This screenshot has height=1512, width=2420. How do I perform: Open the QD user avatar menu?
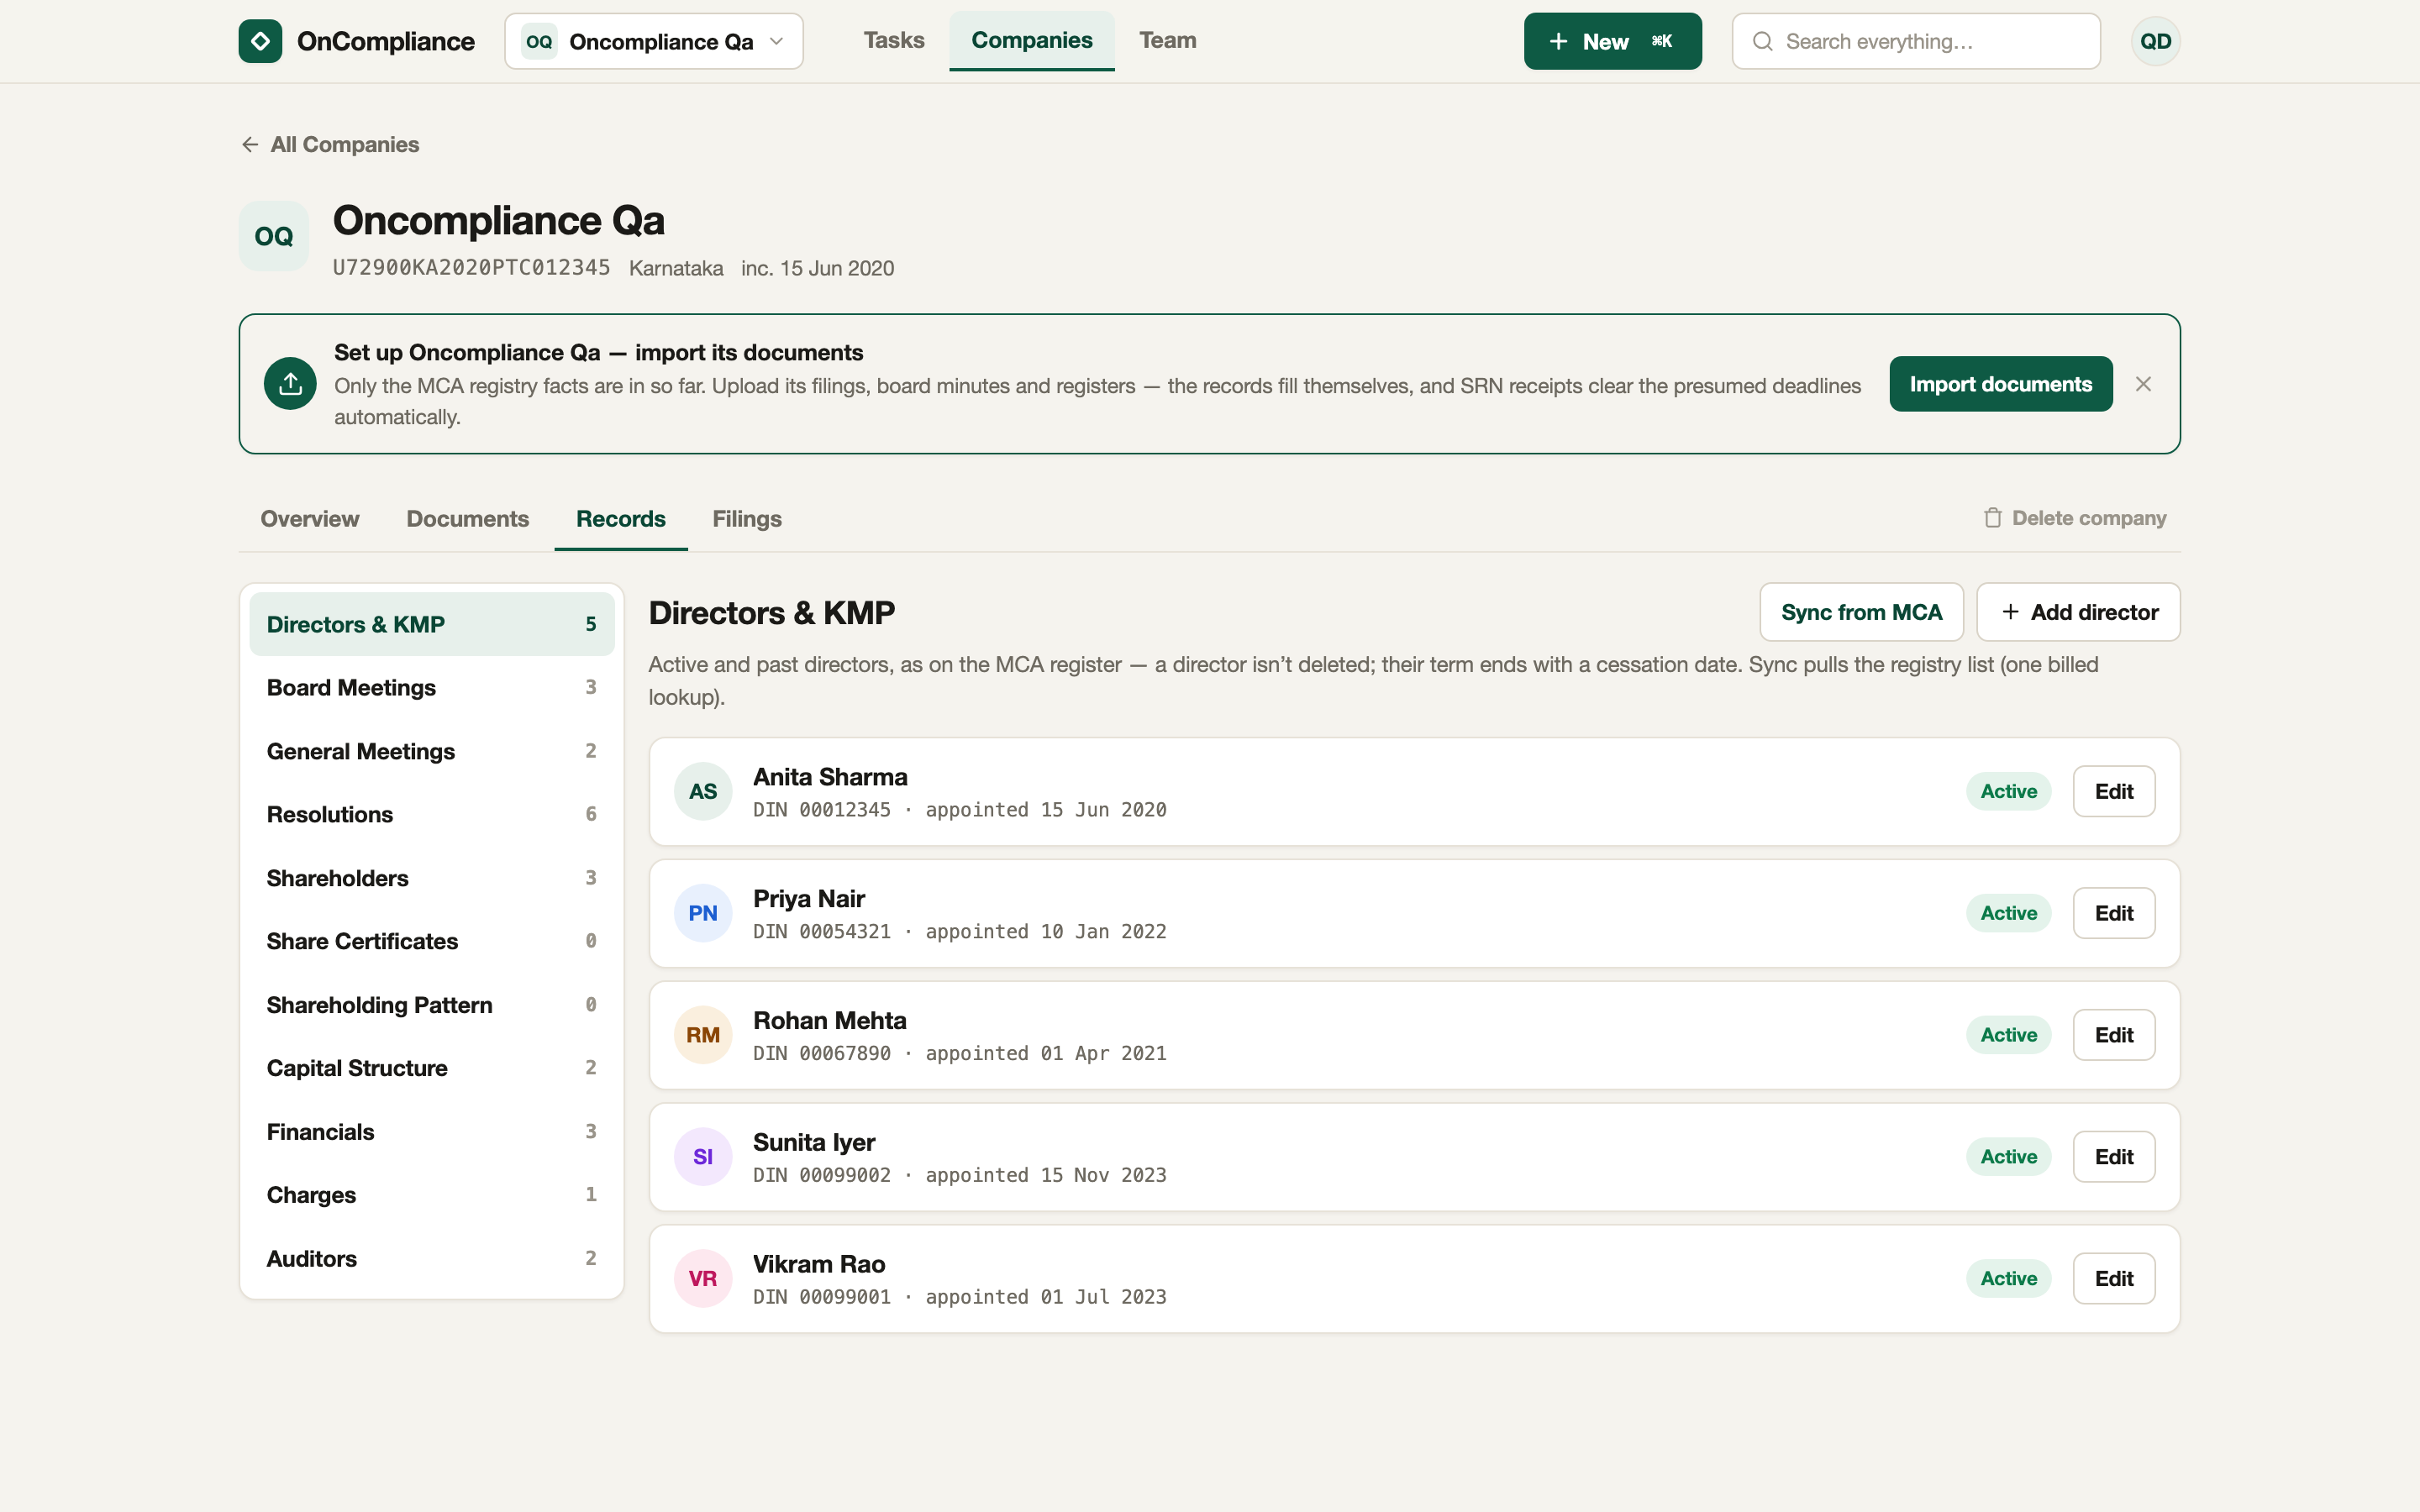[2155, 41]
